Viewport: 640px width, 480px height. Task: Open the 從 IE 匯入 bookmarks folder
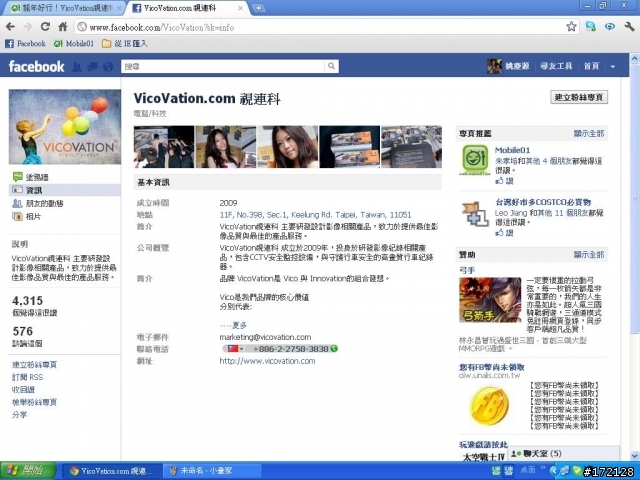[x=124, y=43]
